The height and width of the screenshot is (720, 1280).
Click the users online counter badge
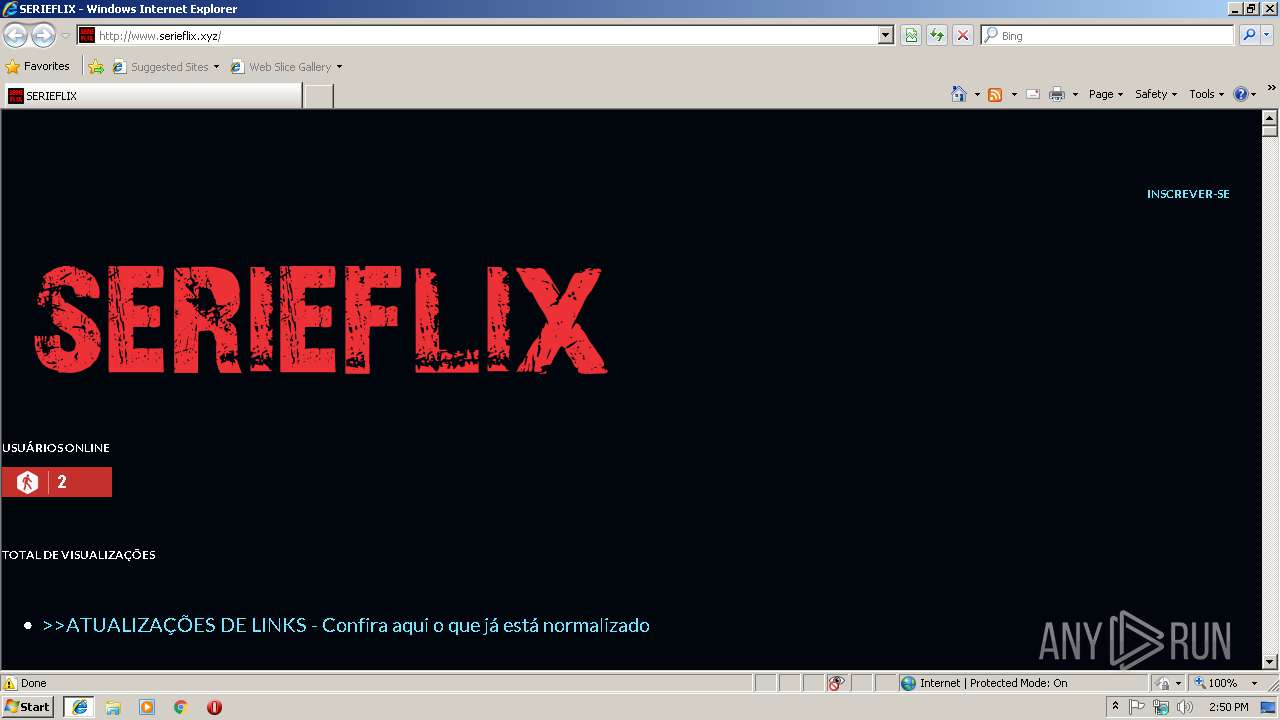(x=57, y=482)
